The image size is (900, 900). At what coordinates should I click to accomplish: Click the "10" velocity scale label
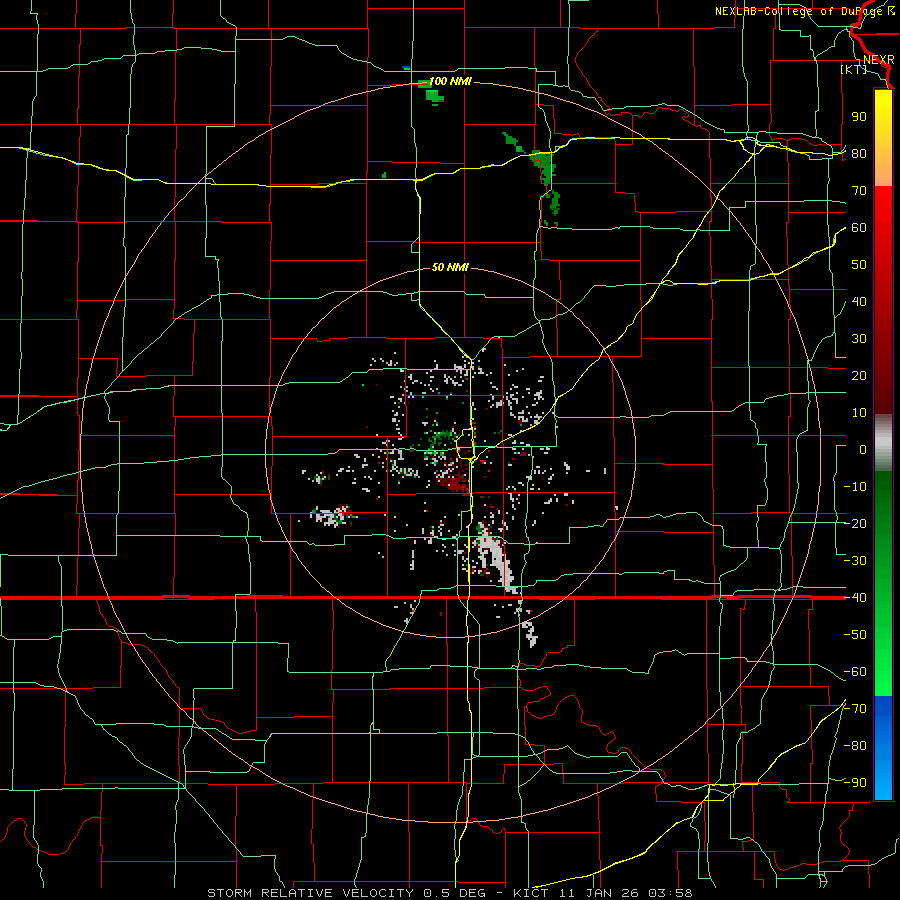[859, 413]
